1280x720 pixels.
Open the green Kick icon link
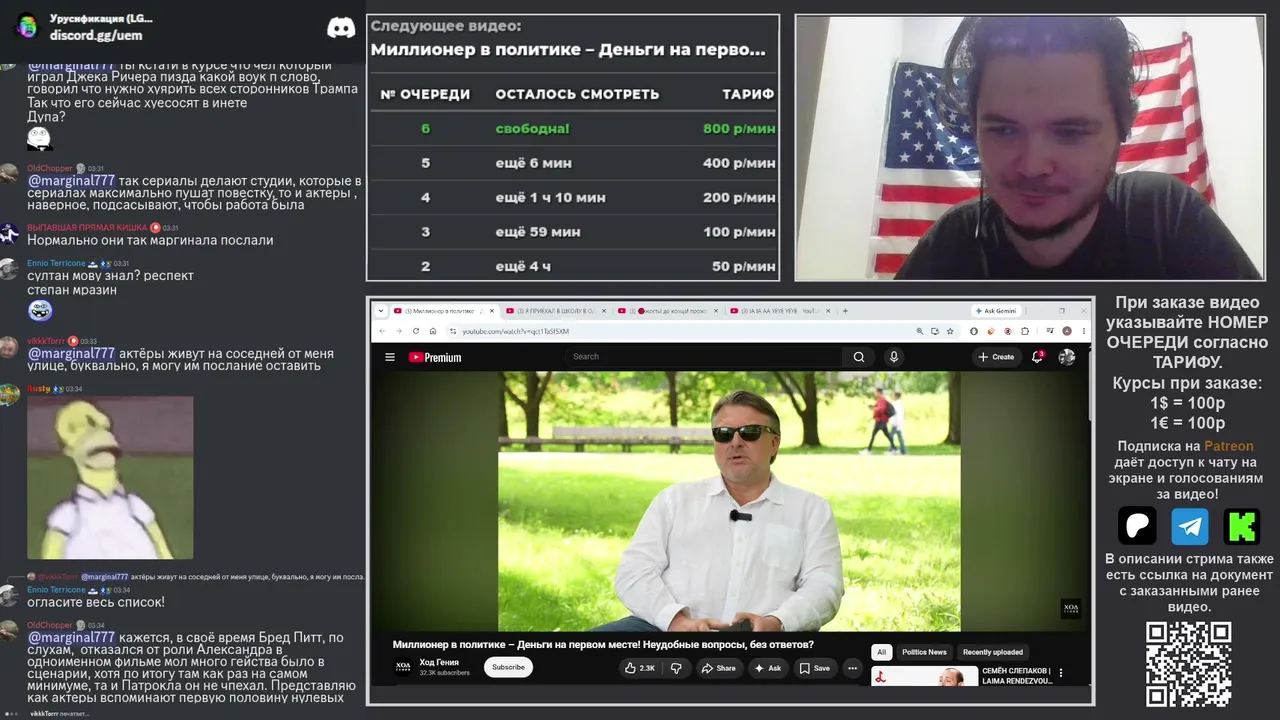(1242, 526)
